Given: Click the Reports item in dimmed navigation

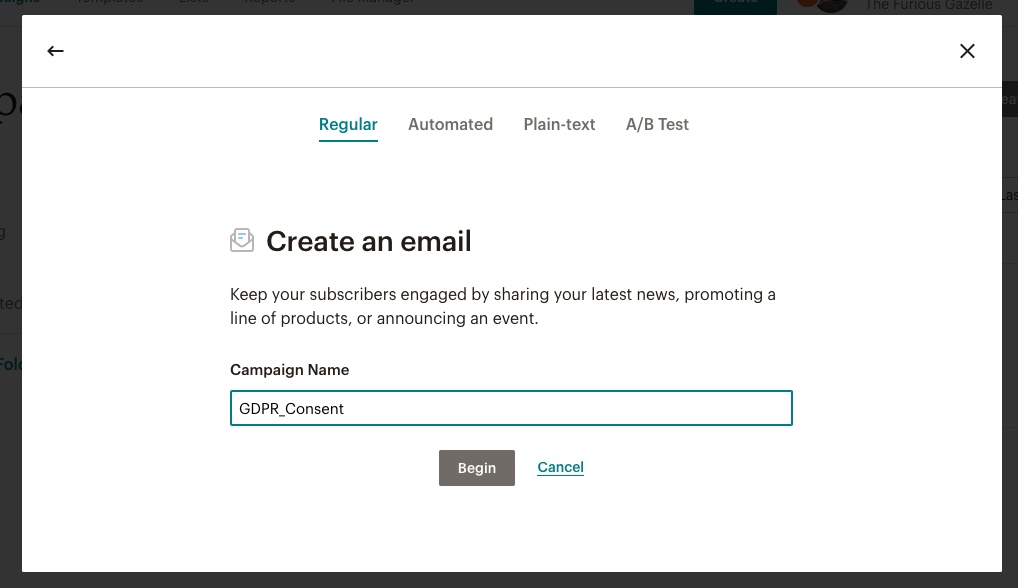Looking at the screenshot, I should [x=269, y=3].
